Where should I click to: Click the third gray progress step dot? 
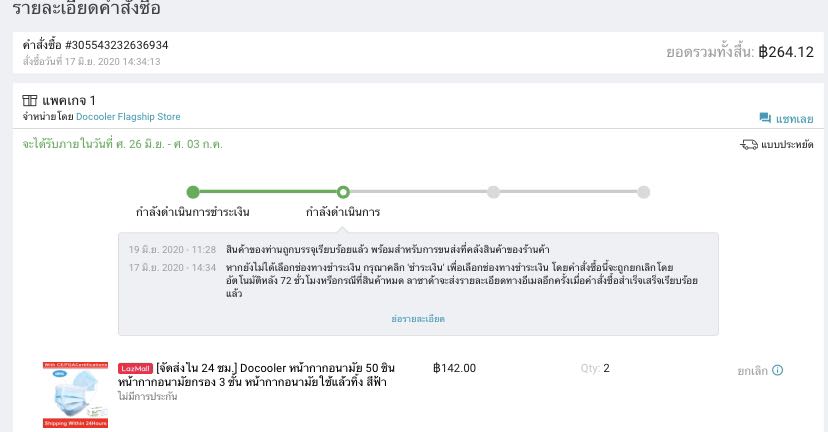click(x=494, y=192)
